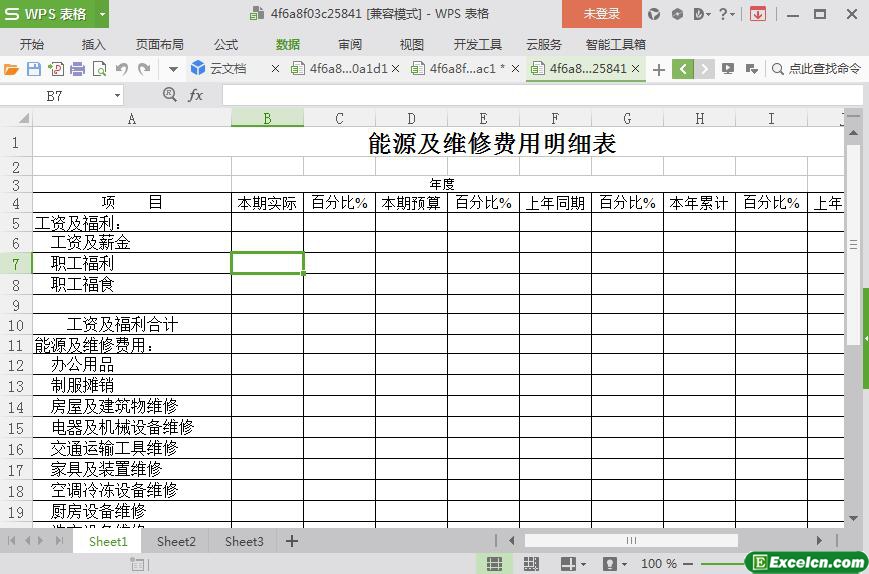Open the 数据 ribbon tab

(x=288, y=44)
